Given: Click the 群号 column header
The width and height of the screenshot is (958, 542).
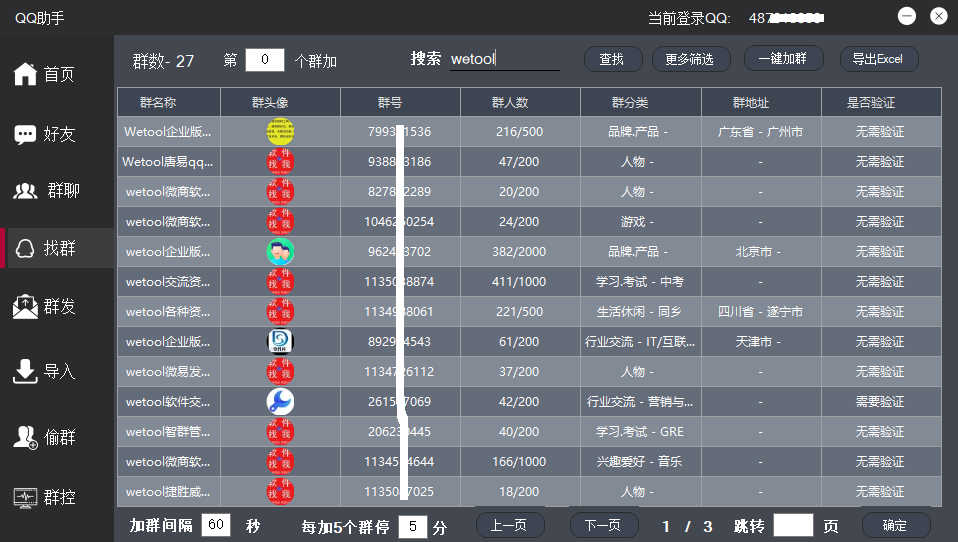Looking at the screenshot, I should click(x=400, y=102).
